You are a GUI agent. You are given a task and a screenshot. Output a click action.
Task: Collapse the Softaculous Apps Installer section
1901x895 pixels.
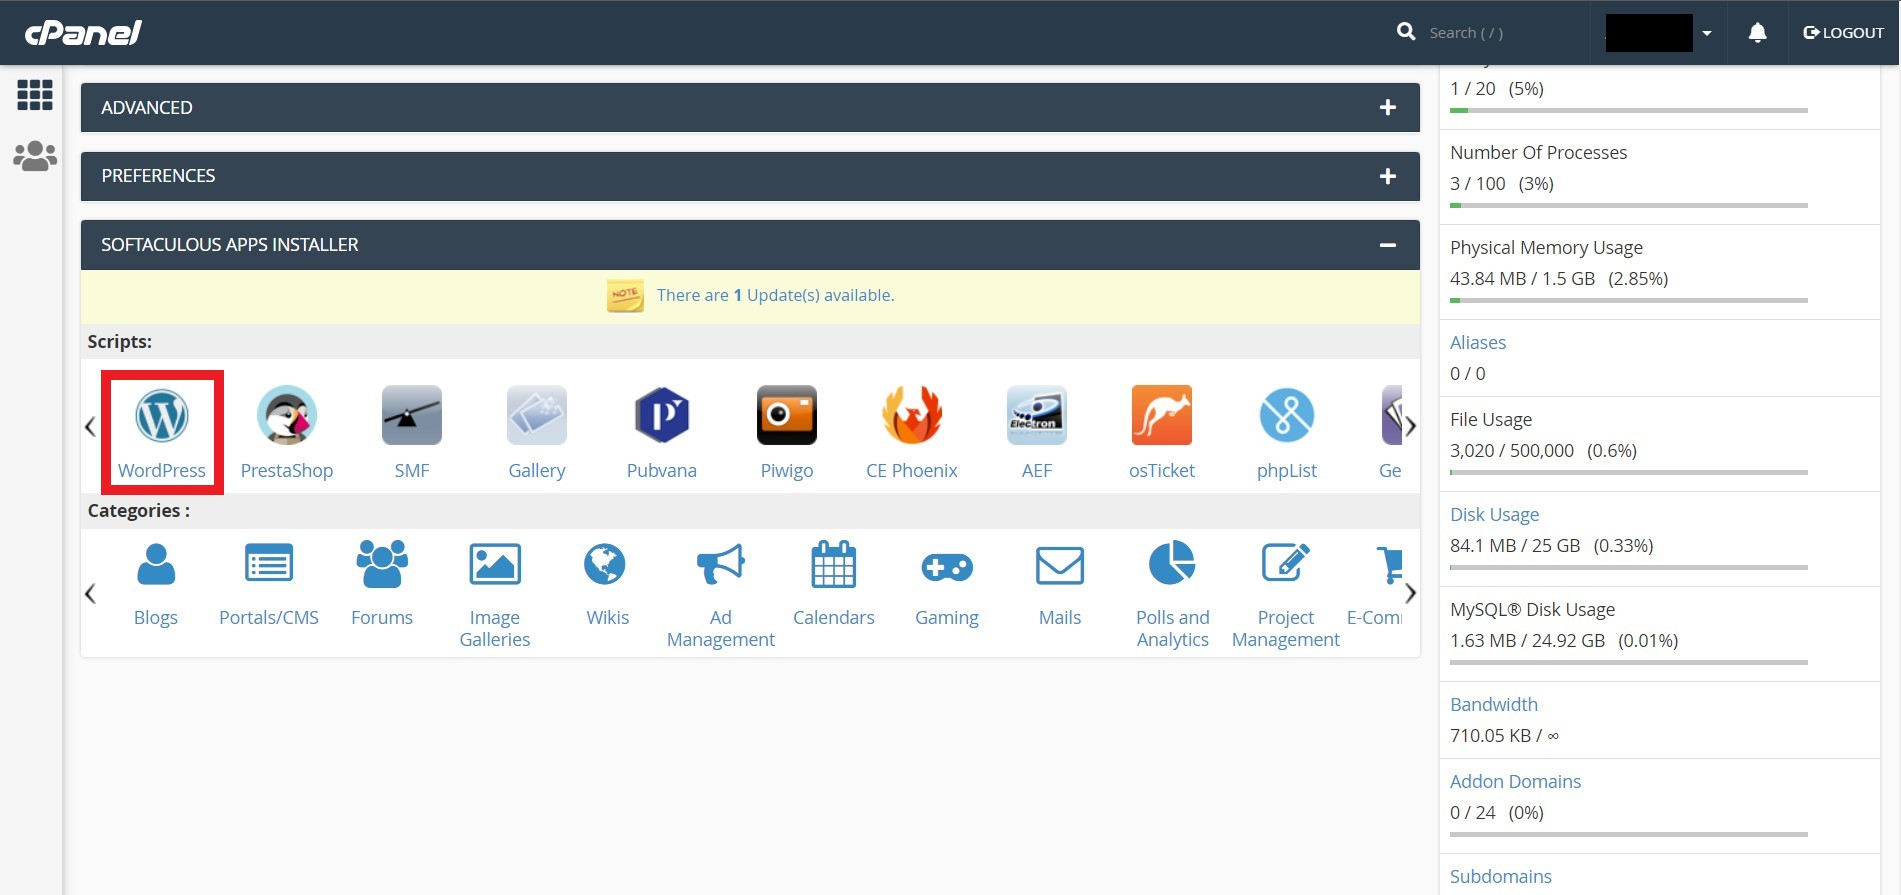click(1388, 245)
